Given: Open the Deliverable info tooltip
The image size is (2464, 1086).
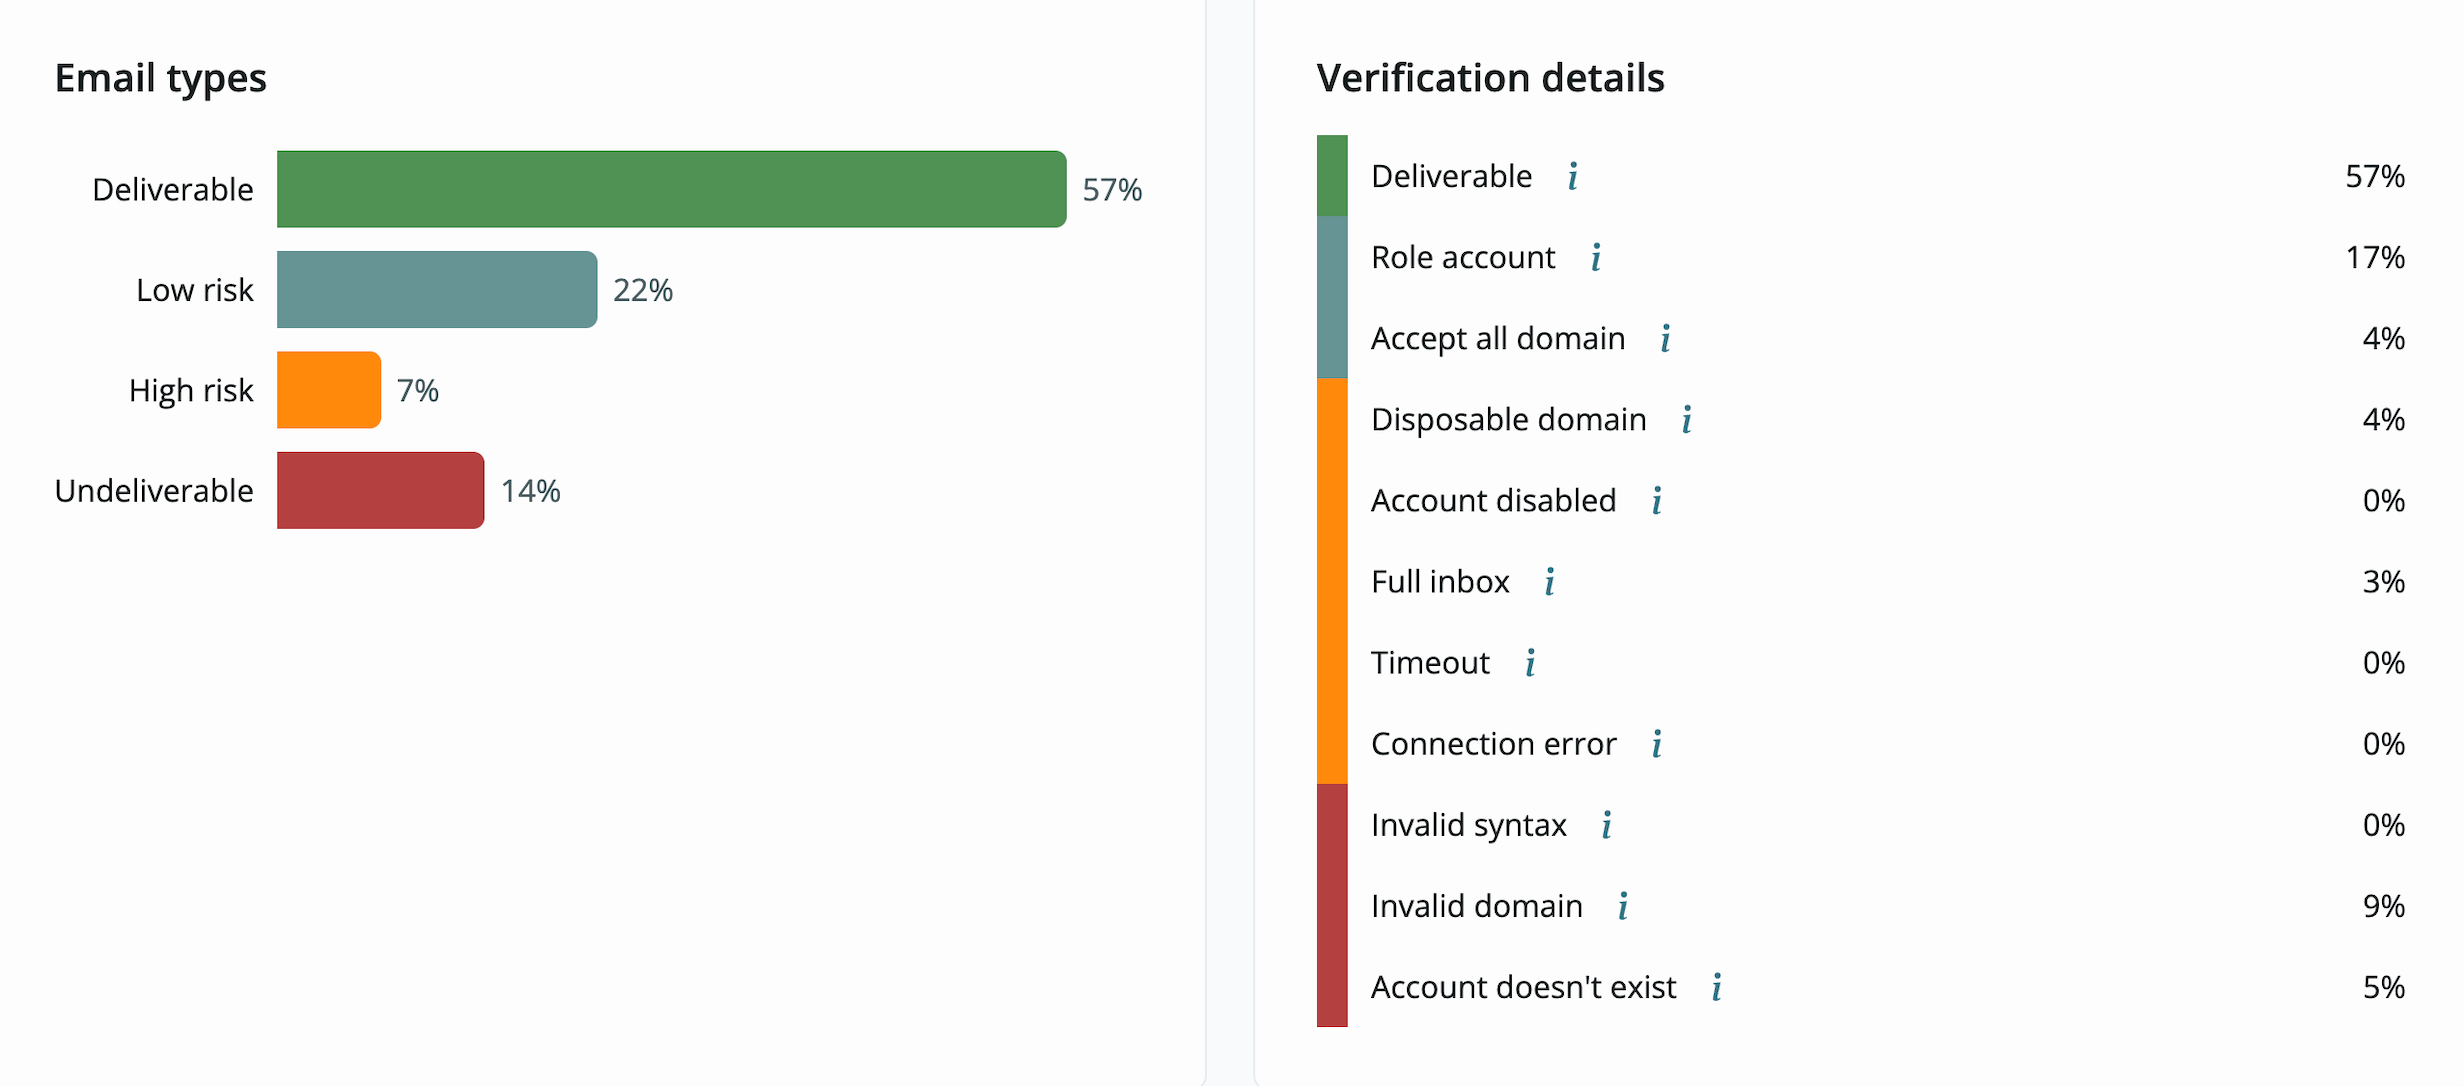Looking at the screenshot, I should (x=1573, y=176).
